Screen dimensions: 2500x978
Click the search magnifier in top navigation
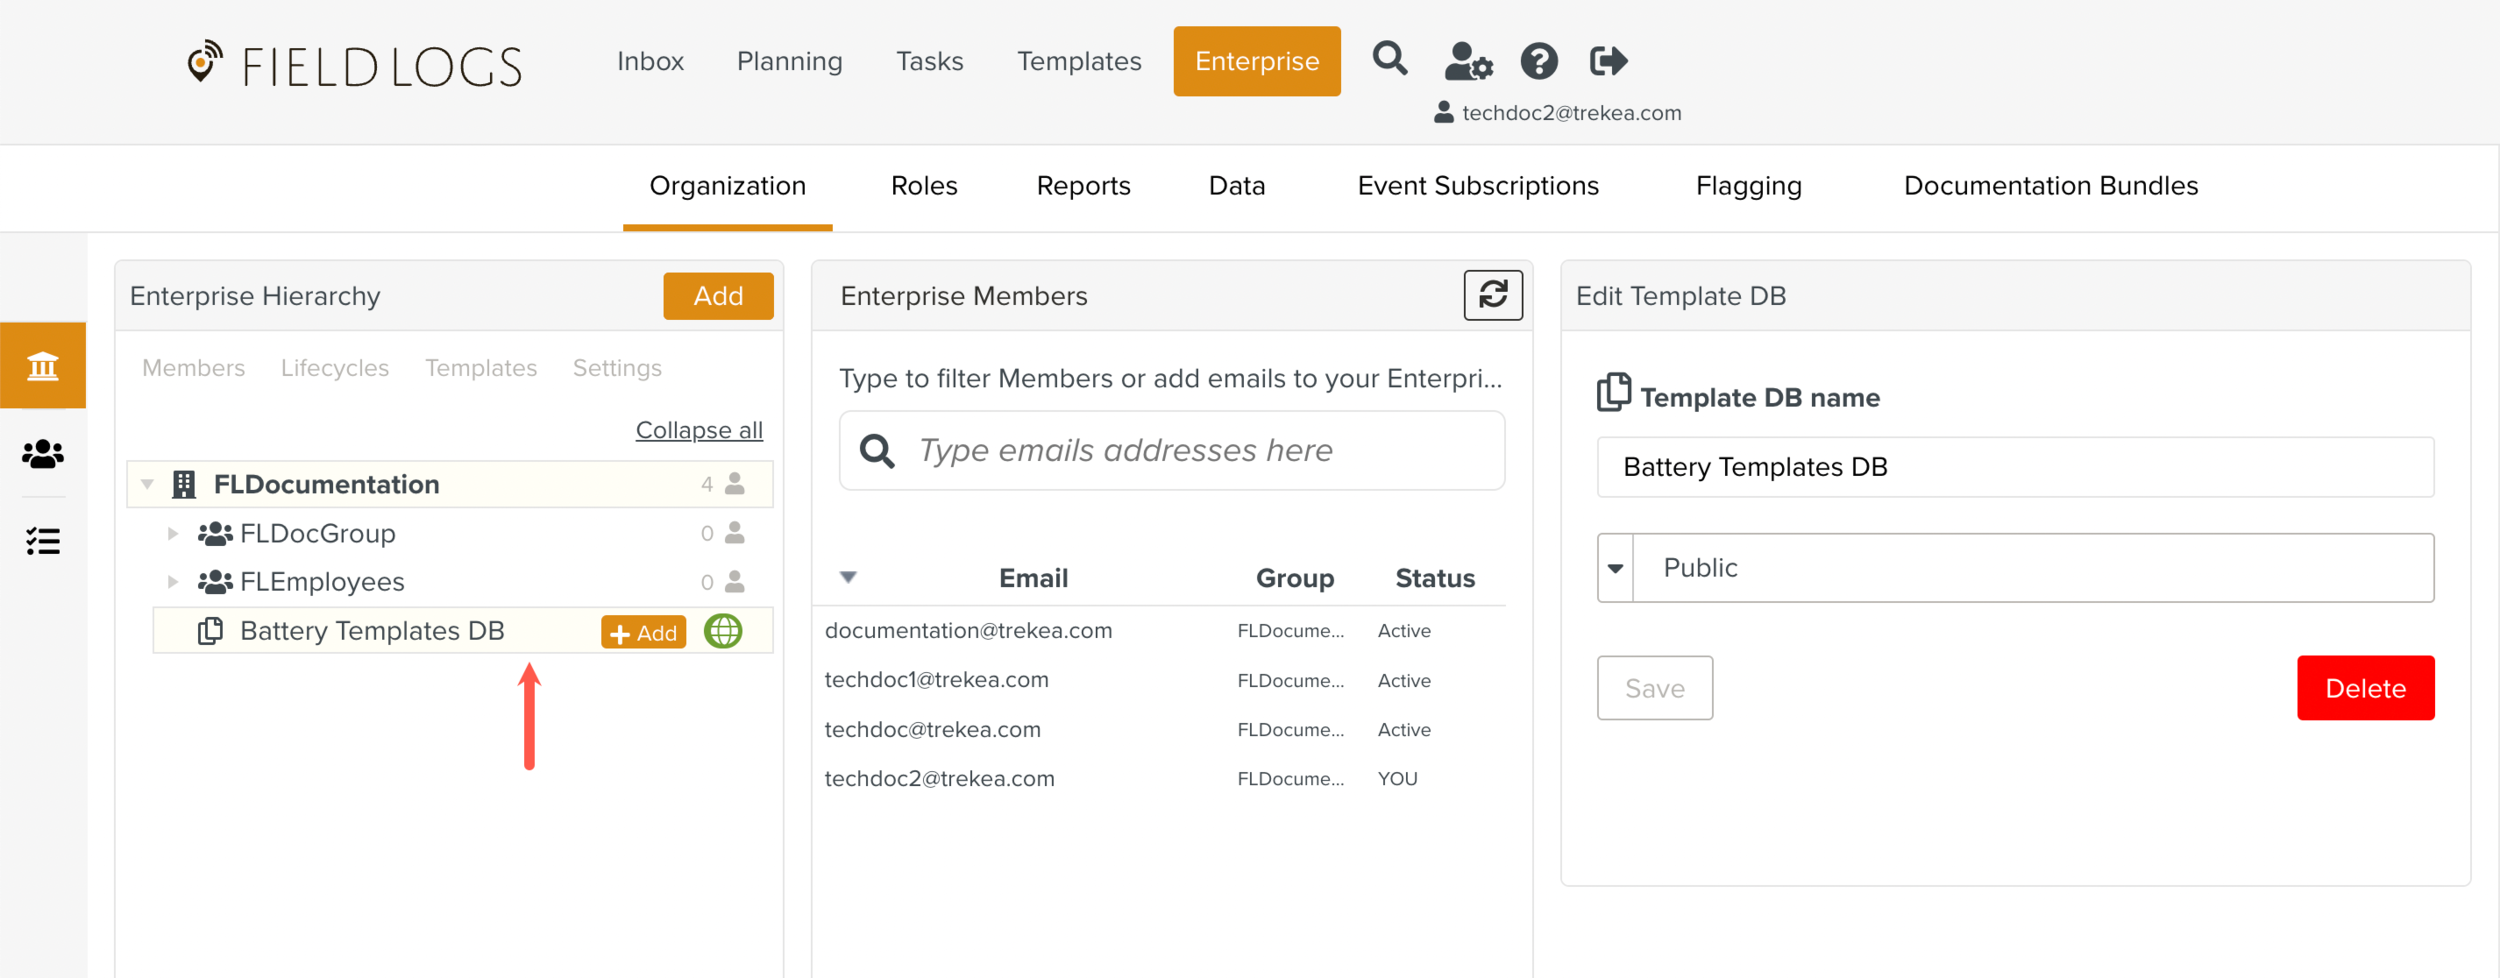coord(1389,60)
